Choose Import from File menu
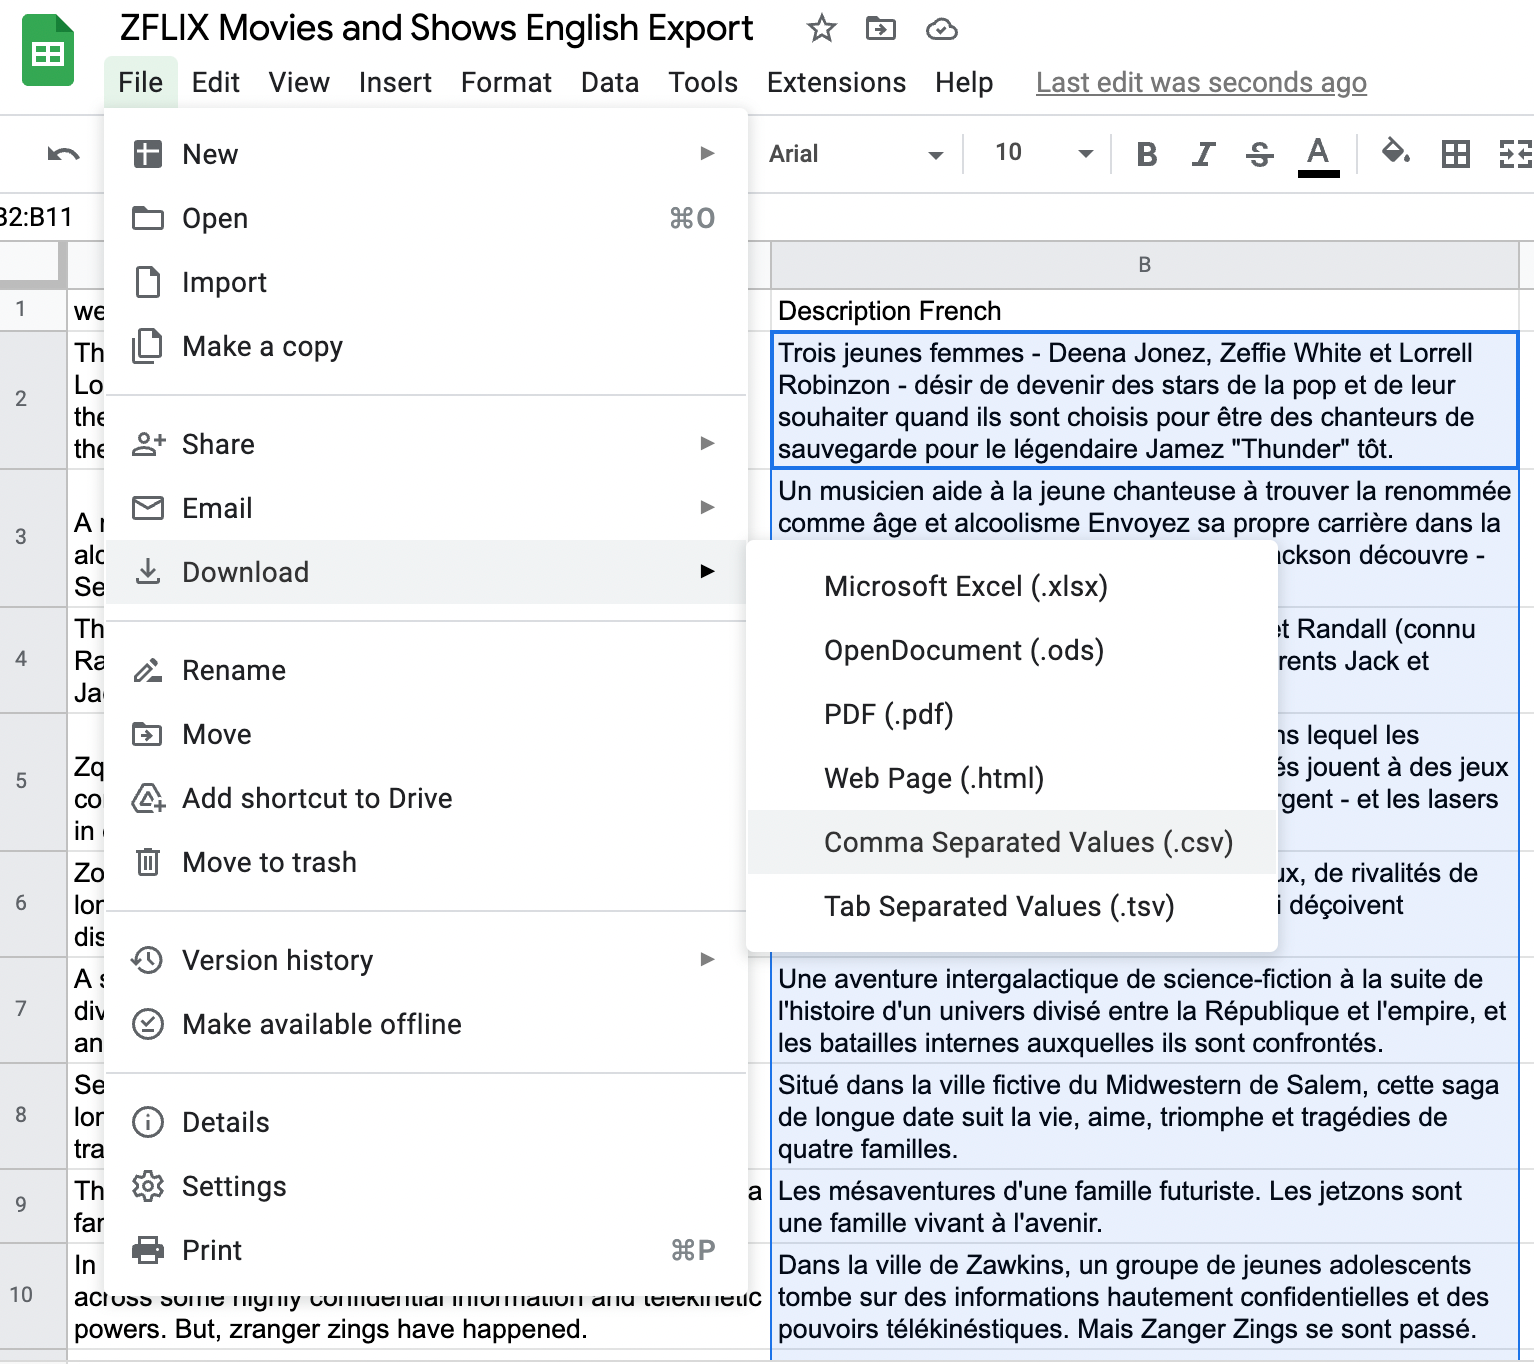 (425, 282)
